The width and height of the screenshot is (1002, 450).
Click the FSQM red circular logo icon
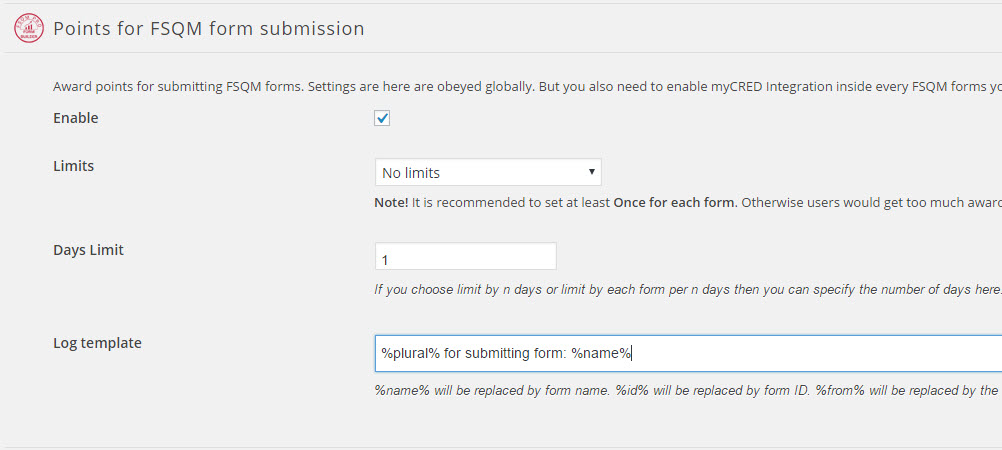pos(28,28)
